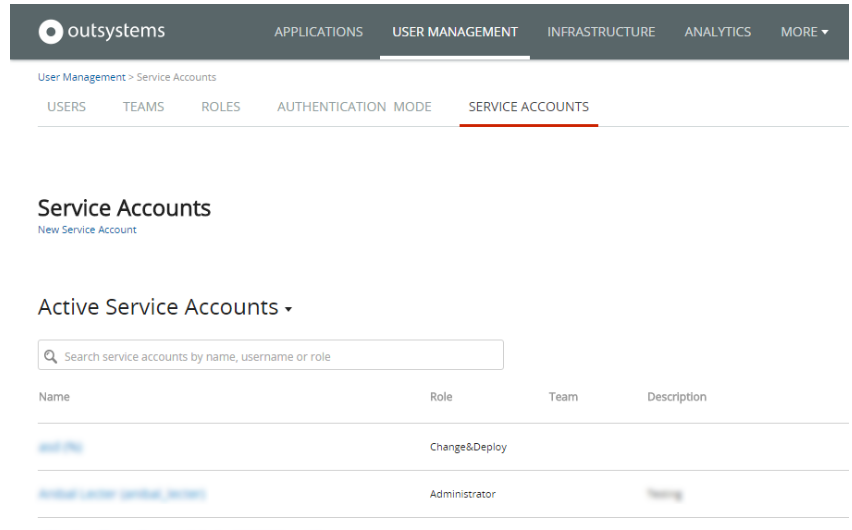
Task: Open the Applications menu
Action: point(318,32)
